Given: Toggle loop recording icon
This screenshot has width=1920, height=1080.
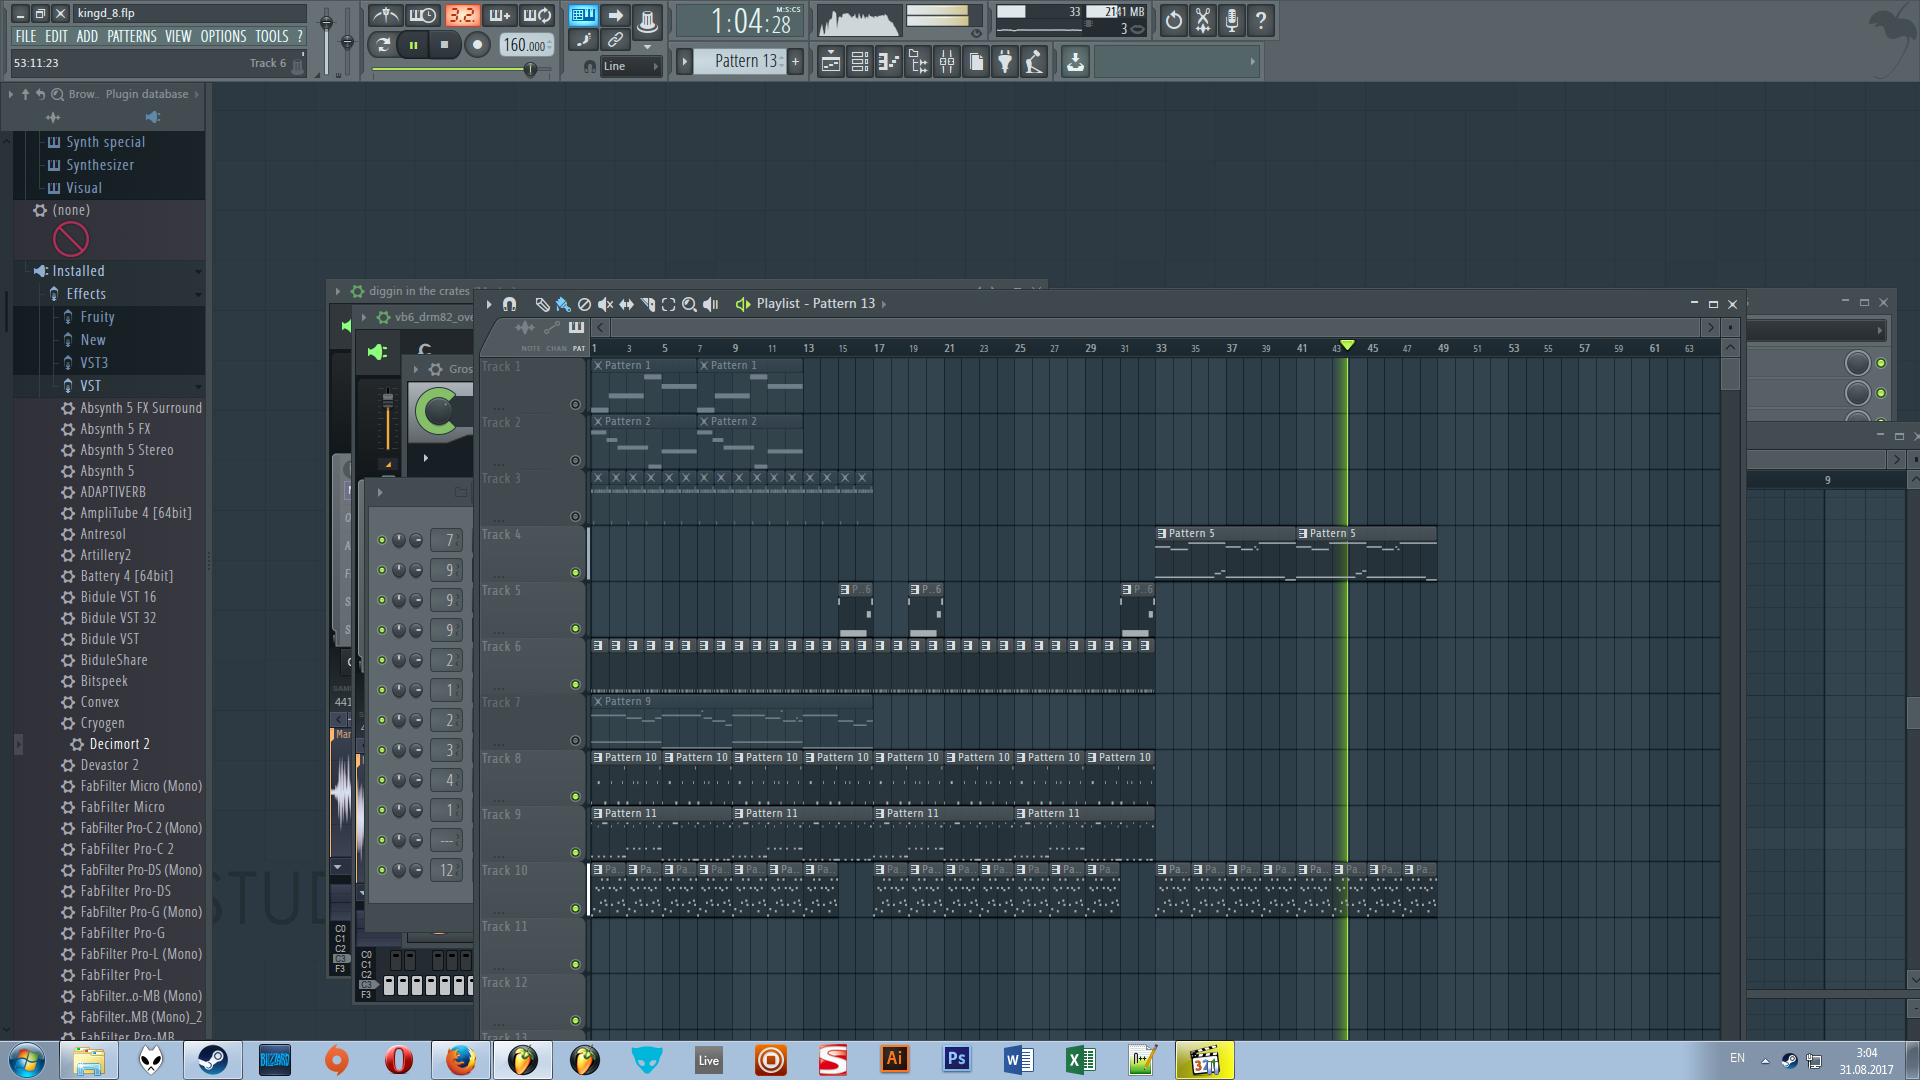Looking at the screenshot, I should click(x=538, y=16).
